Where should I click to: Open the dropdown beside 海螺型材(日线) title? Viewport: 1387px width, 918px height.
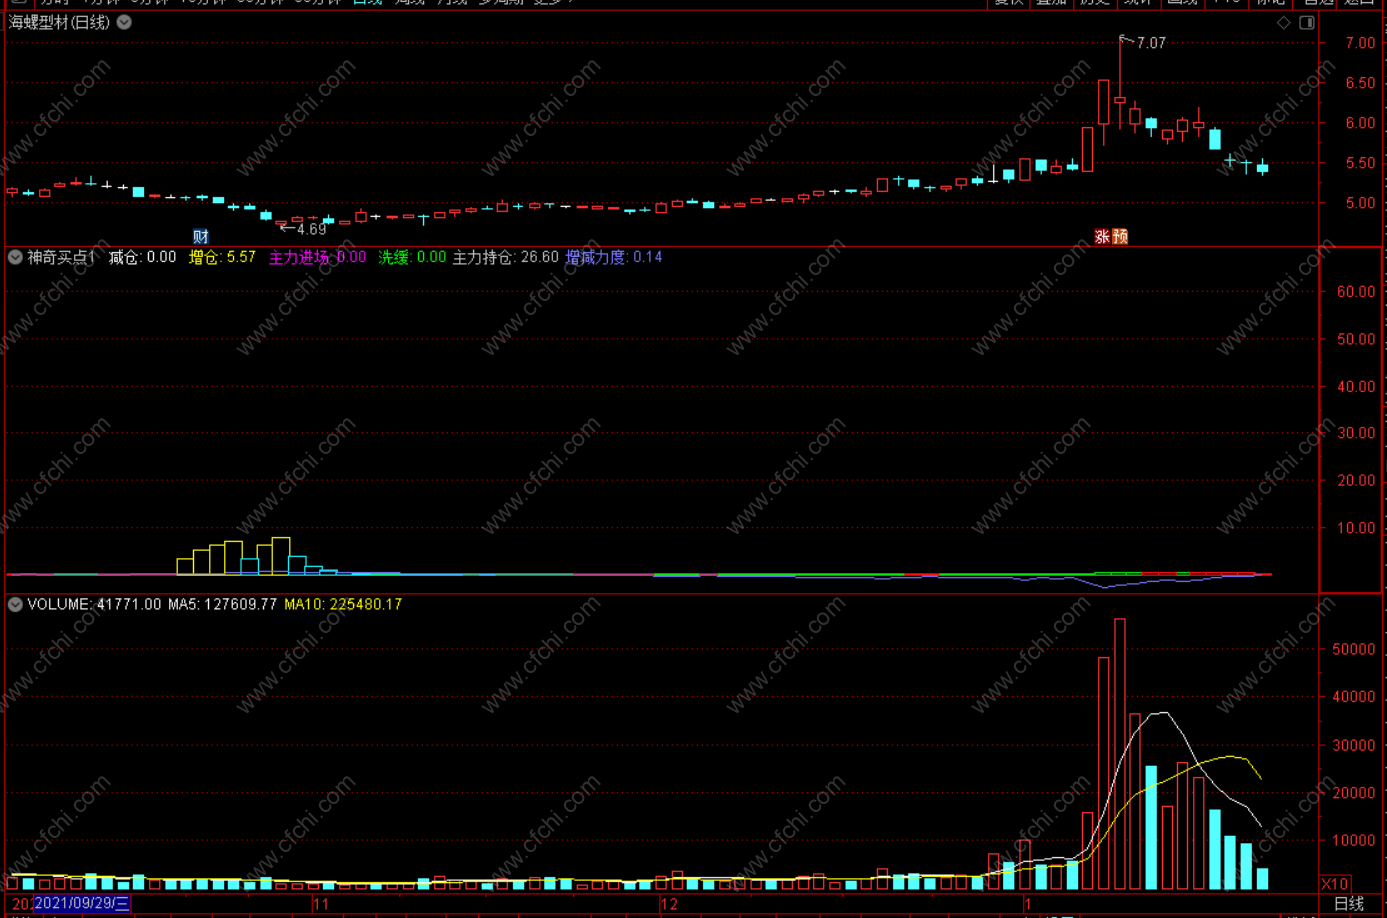coord(124,22)
